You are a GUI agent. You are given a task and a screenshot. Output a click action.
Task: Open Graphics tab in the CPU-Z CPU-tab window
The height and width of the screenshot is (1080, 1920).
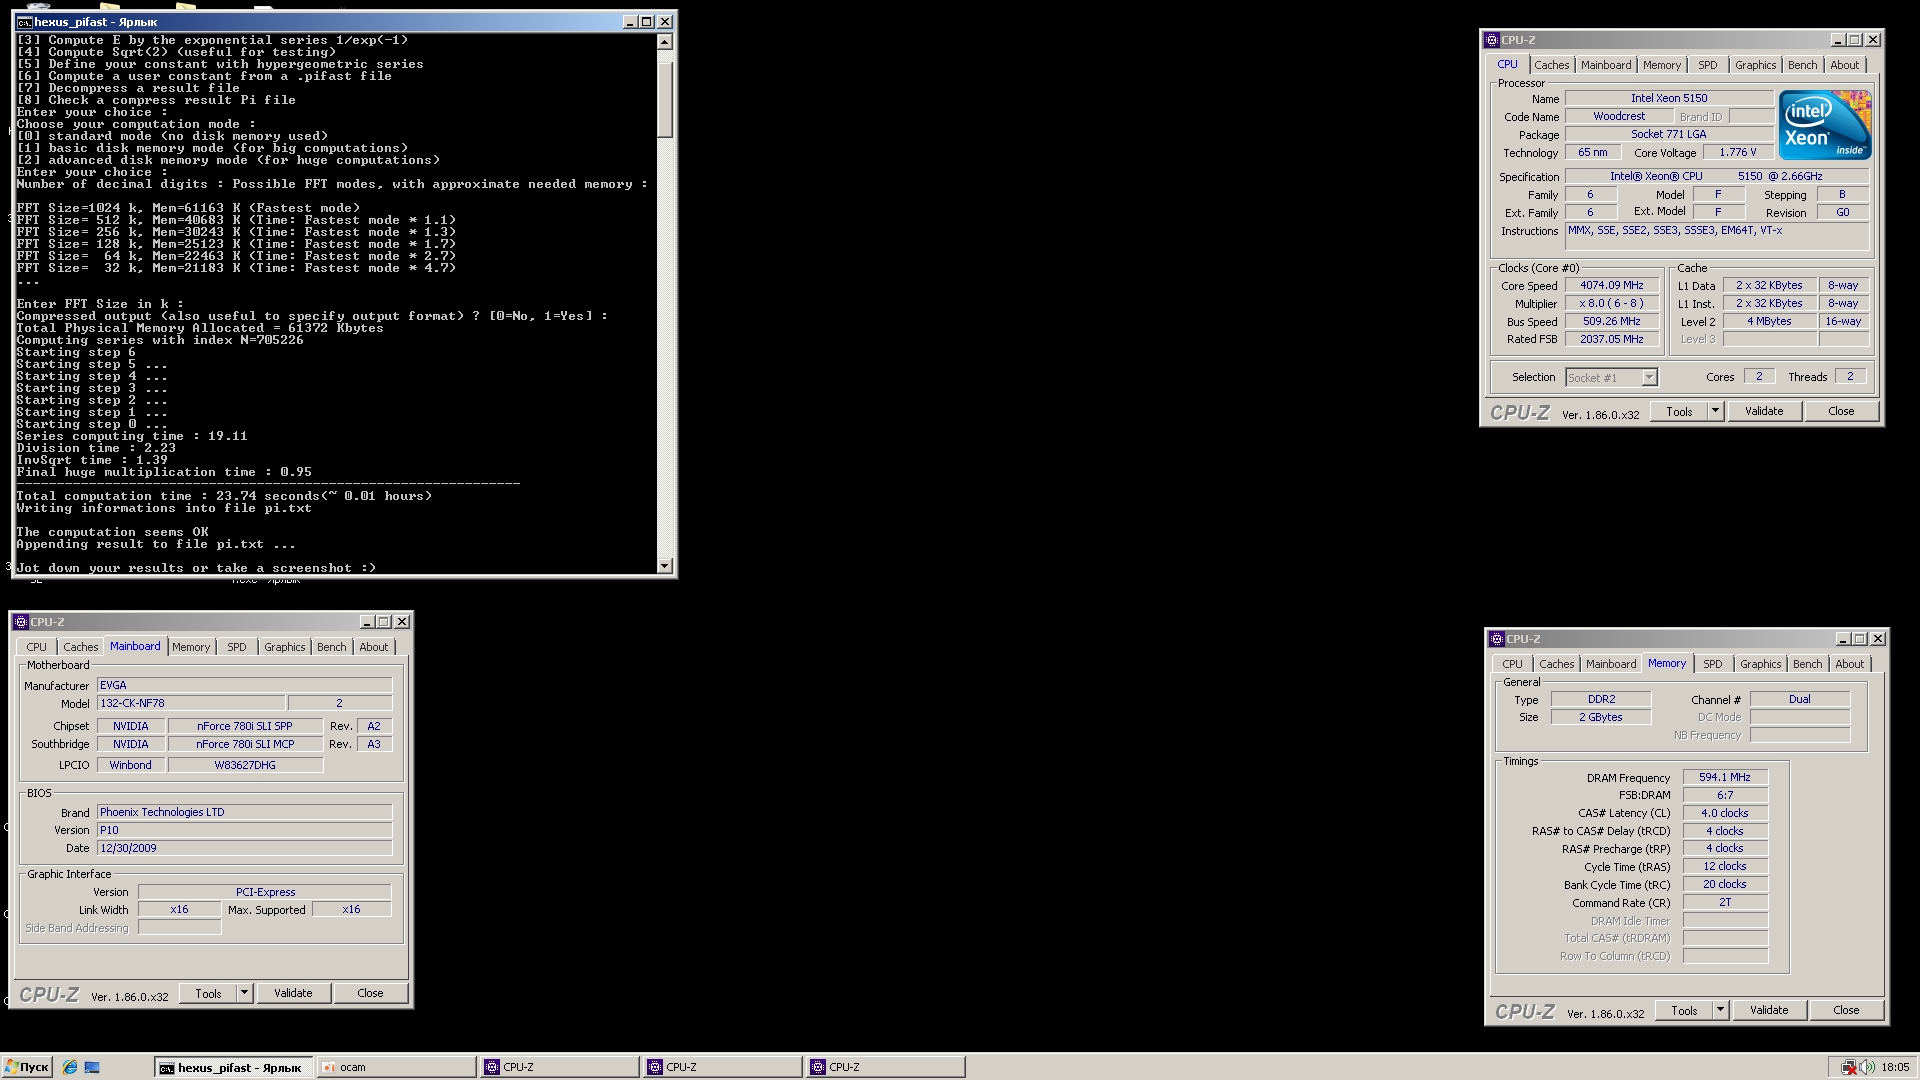click(1755, 65)
